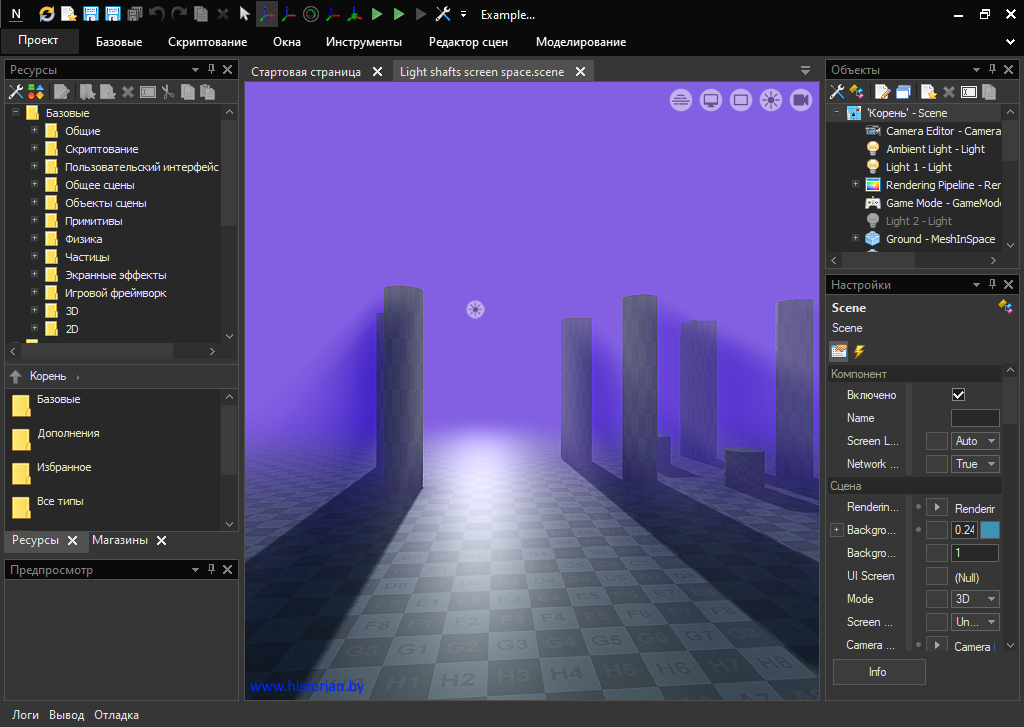1024x727 pixels.
Task: Open the Network True dropdown
Action: 976,464
